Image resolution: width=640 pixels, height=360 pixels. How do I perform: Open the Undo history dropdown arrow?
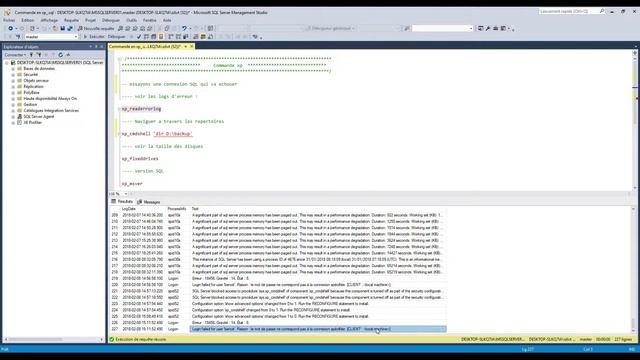point(190,28)
